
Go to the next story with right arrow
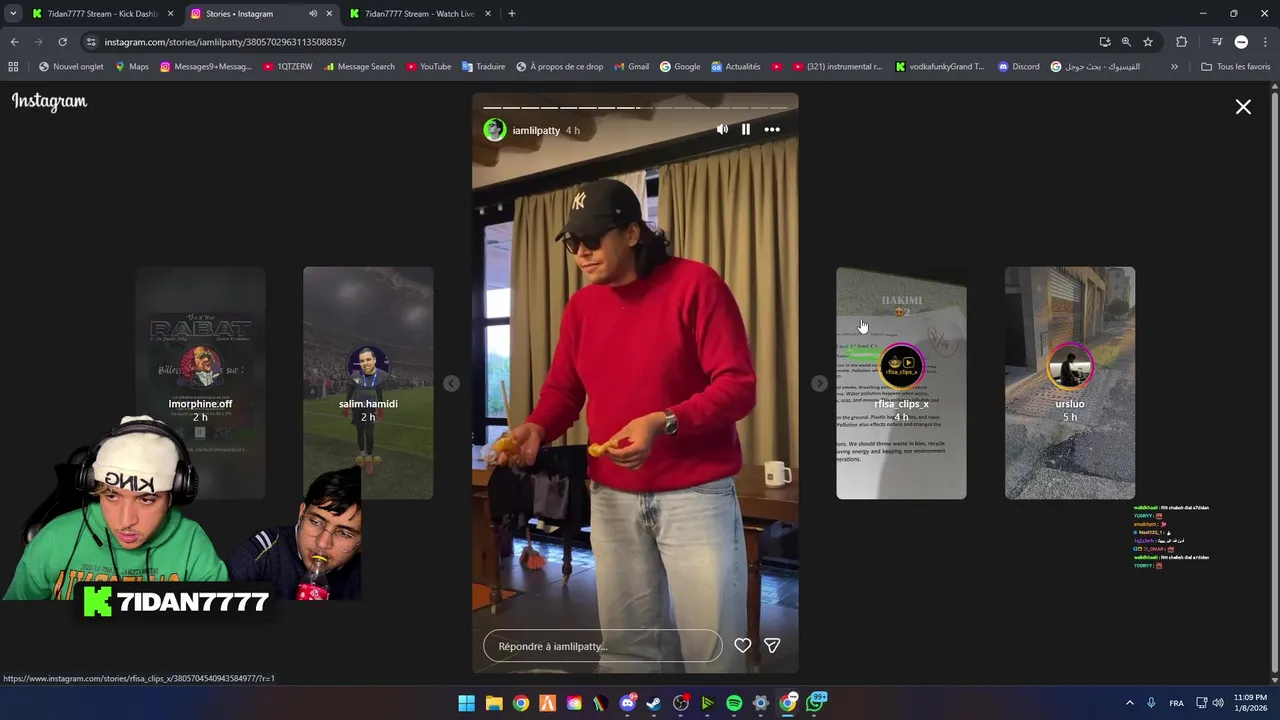coord(819,383)
